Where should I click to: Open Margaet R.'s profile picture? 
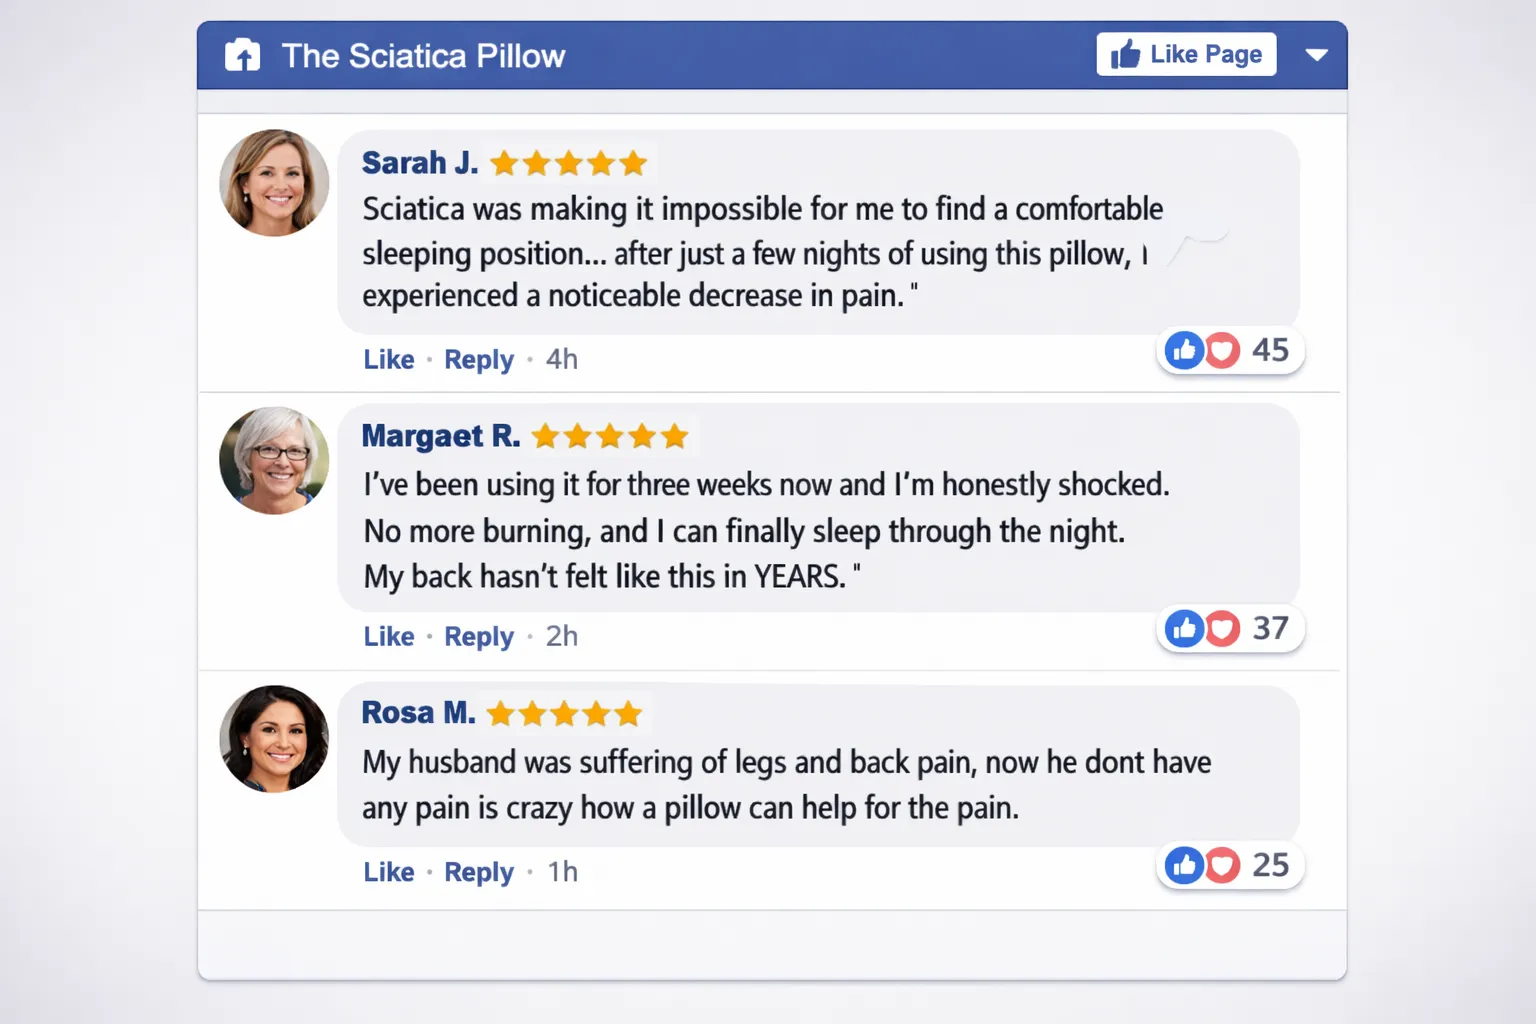click(x=273, y=461)
